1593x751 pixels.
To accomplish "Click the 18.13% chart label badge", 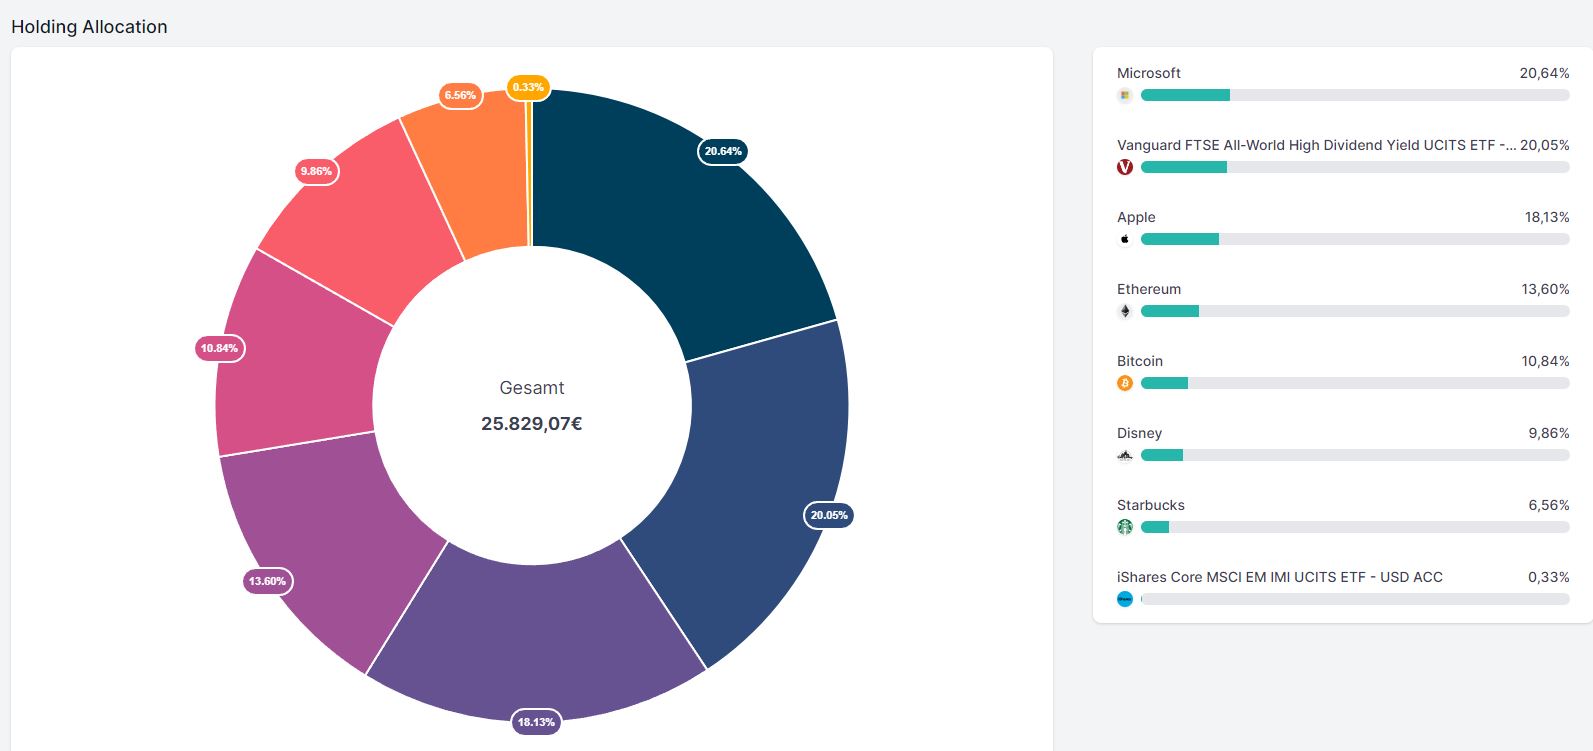I will point(536,722).
